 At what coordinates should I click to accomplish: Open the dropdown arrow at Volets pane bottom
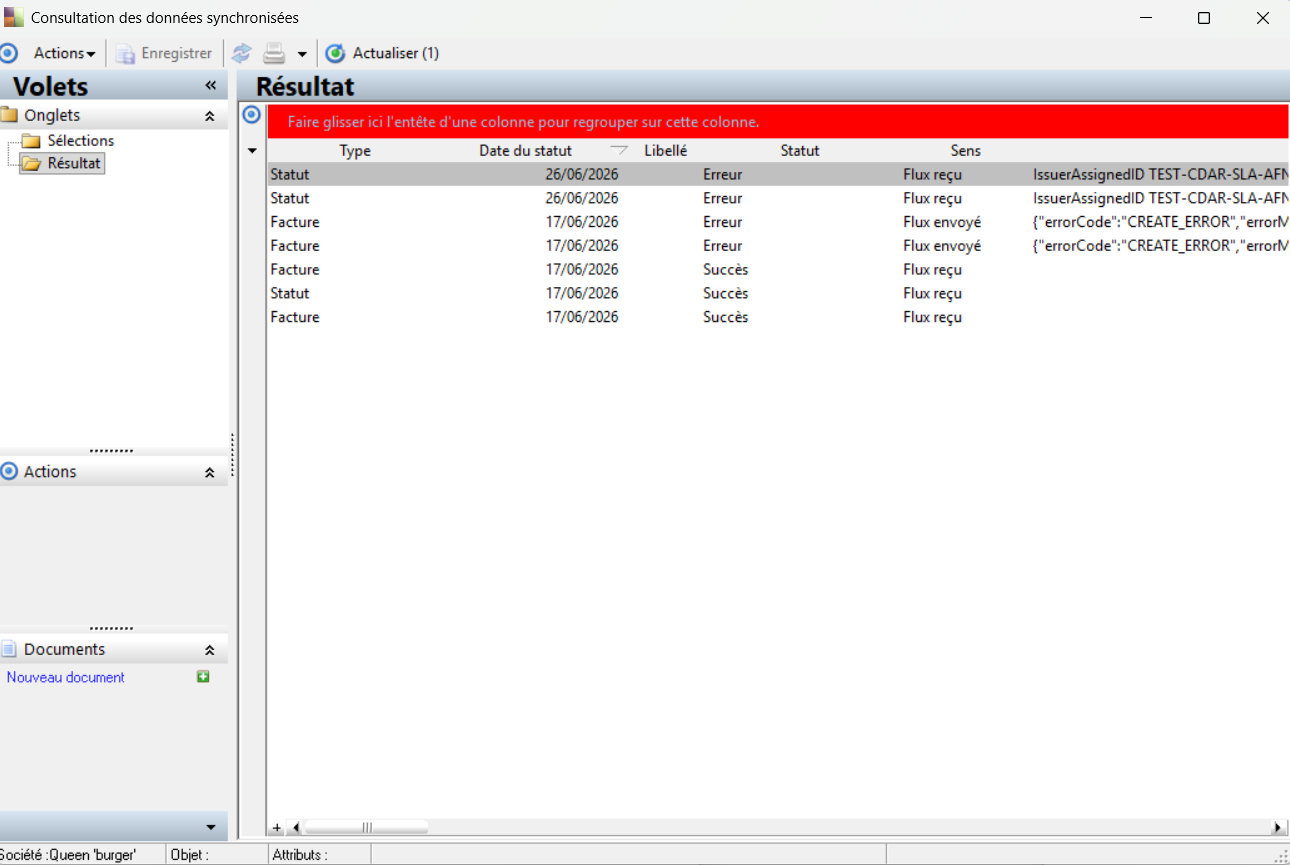(210, 827)
